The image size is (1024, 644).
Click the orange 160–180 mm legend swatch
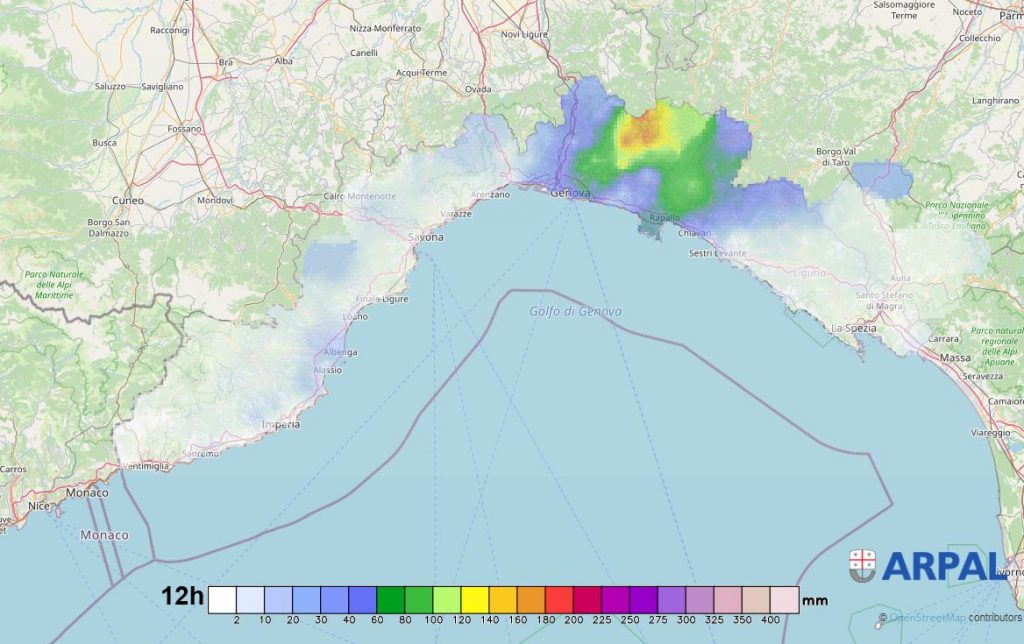click(531, 599)
